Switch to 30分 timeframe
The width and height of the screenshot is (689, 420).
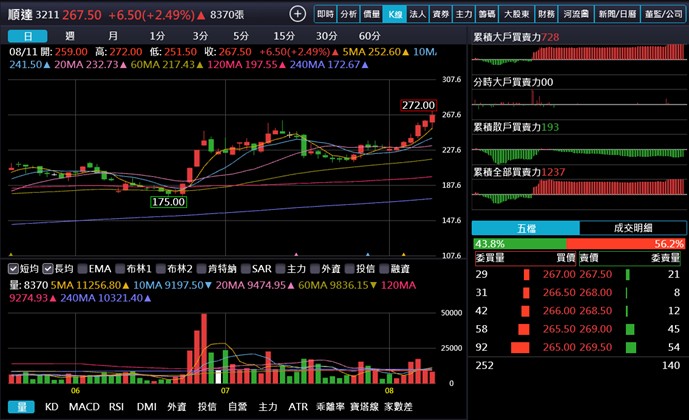coord(326,36)
